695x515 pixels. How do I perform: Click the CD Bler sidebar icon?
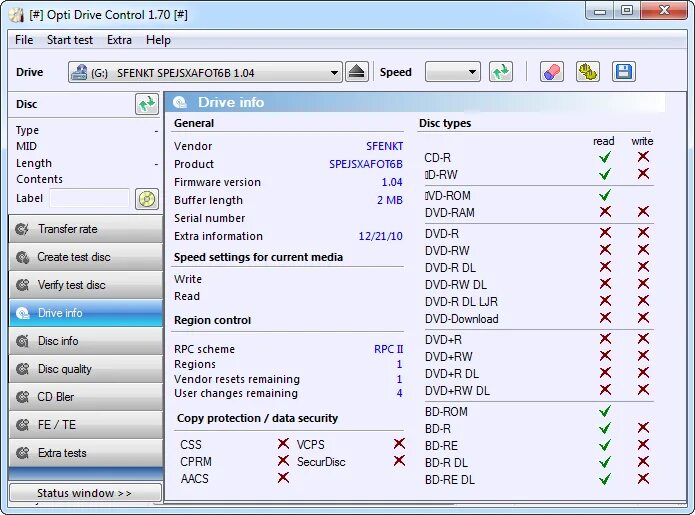(22, 397)
